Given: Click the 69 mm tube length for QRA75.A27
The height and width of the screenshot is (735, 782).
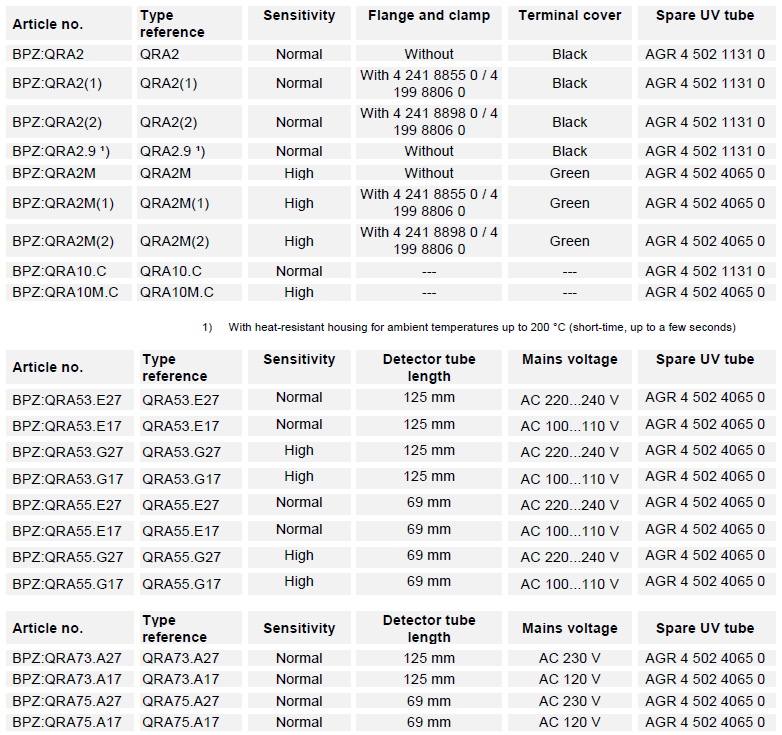Looking at the screenshot, I should (429, 701).
